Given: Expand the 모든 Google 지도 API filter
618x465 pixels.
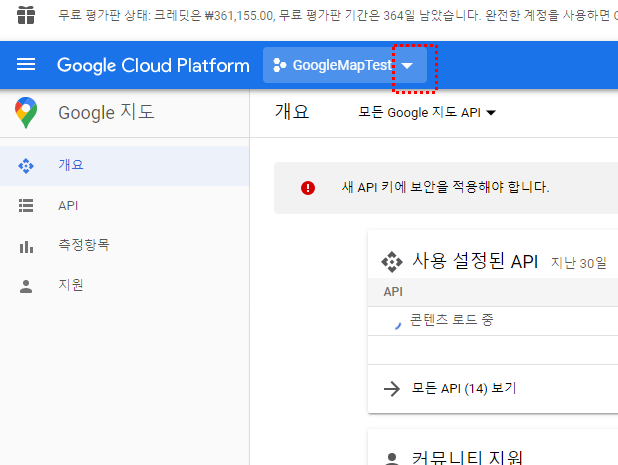Looking at the screenshot, I should pyautogui.click(x=427, y=113).
